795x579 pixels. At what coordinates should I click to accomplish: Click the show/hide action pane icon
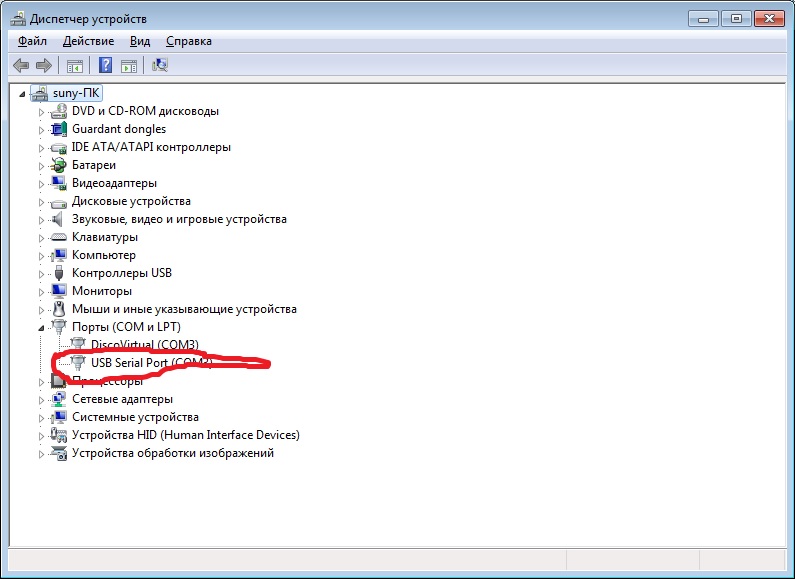[128, 66]
